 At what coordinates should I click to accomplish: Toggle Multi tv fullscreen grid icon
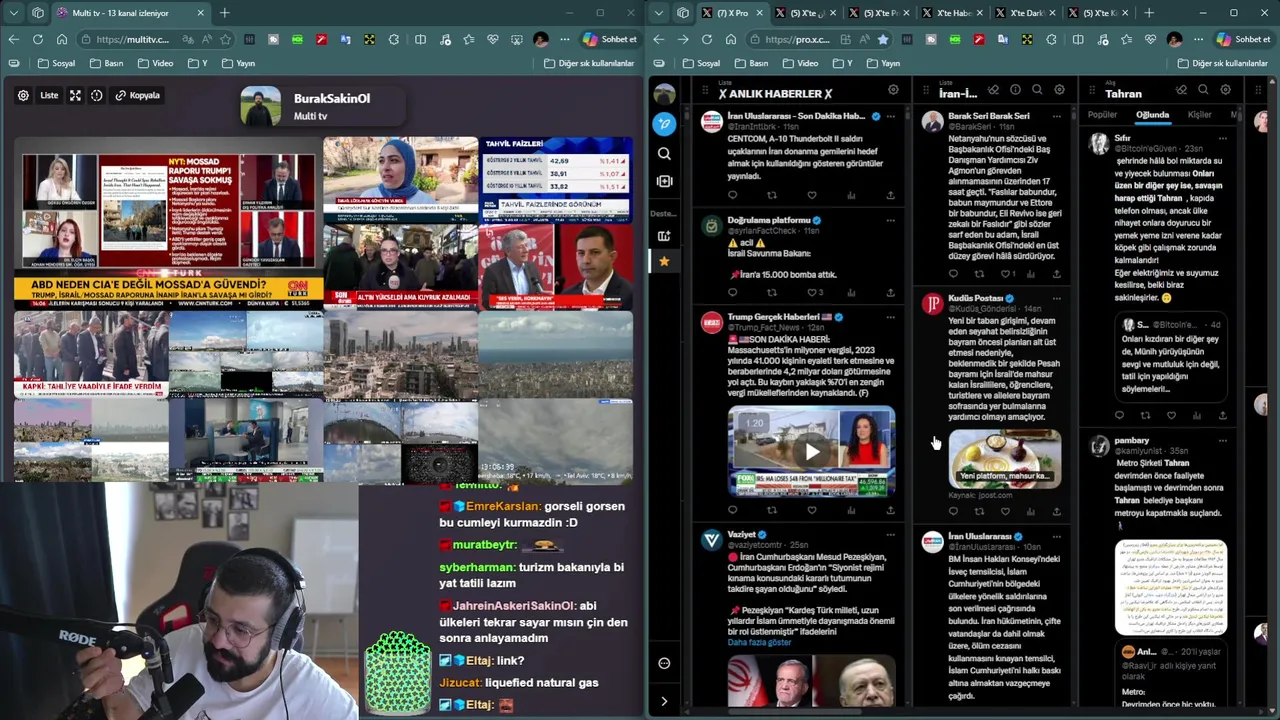pyautogui.click(x=75, y=95)
